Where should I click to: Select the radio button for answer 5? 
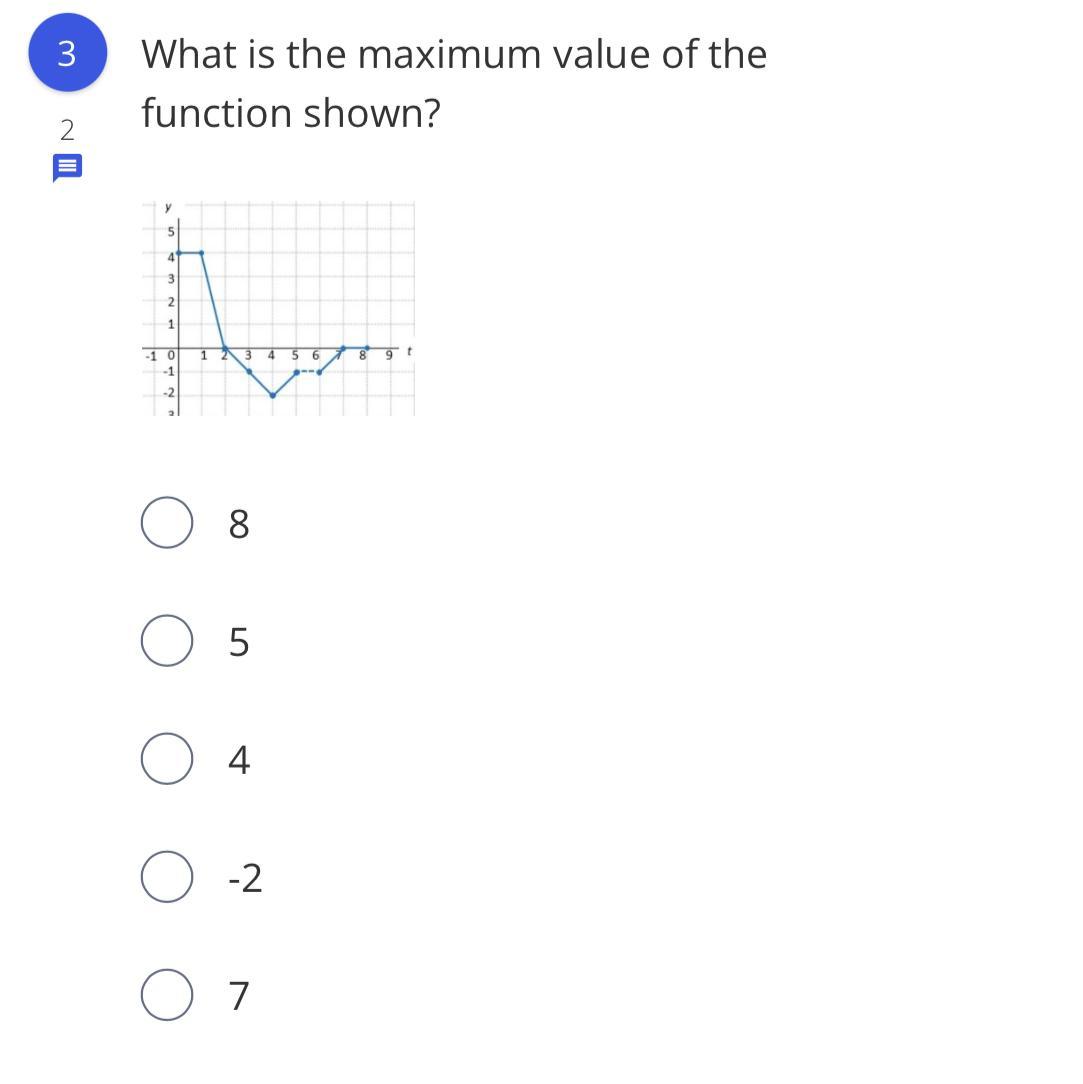(167, 641)
